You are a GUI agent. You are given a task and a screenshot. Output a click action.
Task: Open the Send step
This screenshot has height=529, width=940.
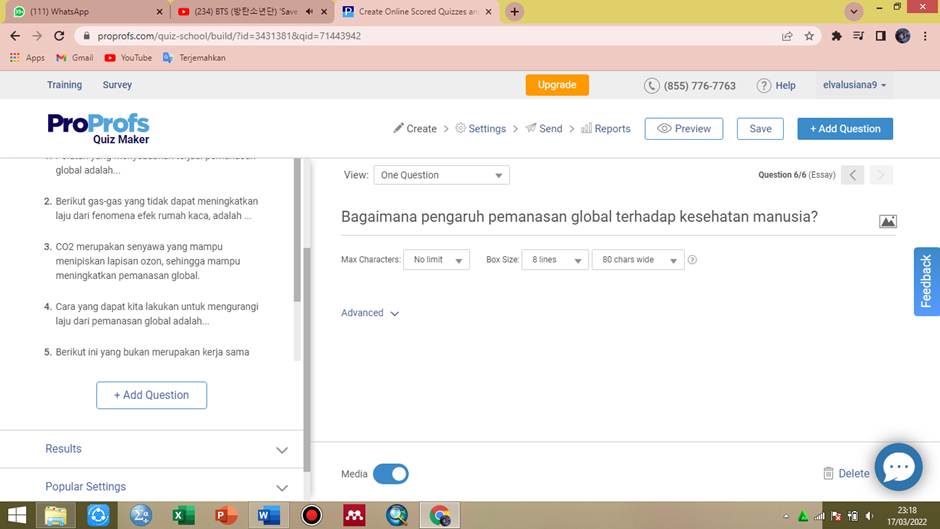coord(544,128)
